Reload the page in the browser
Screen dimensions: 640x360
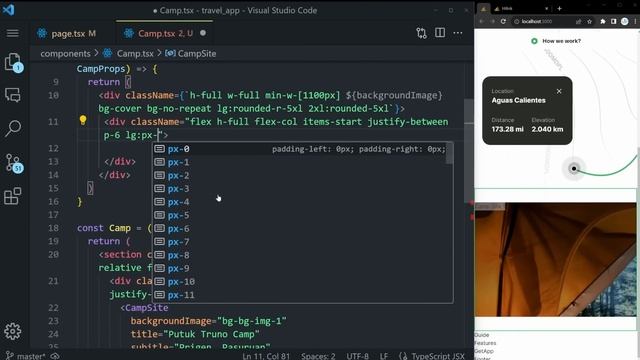tap(503, 21)
